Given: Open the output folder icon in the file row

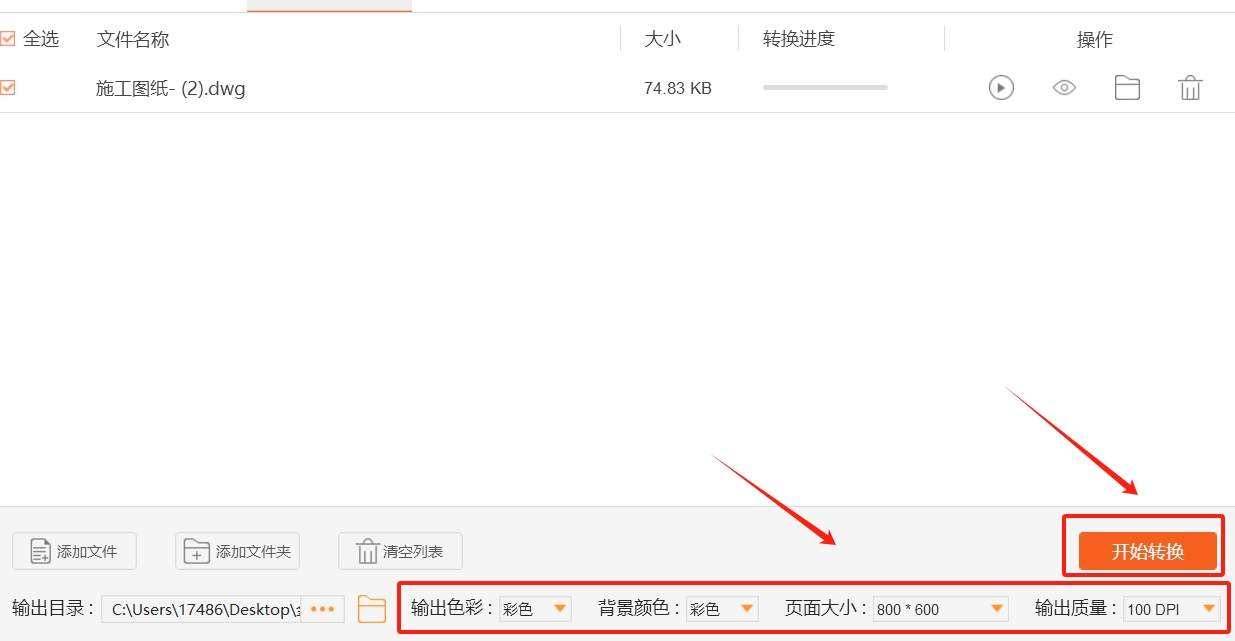Looking at the screenshot, I should [x=1127, y=87].
